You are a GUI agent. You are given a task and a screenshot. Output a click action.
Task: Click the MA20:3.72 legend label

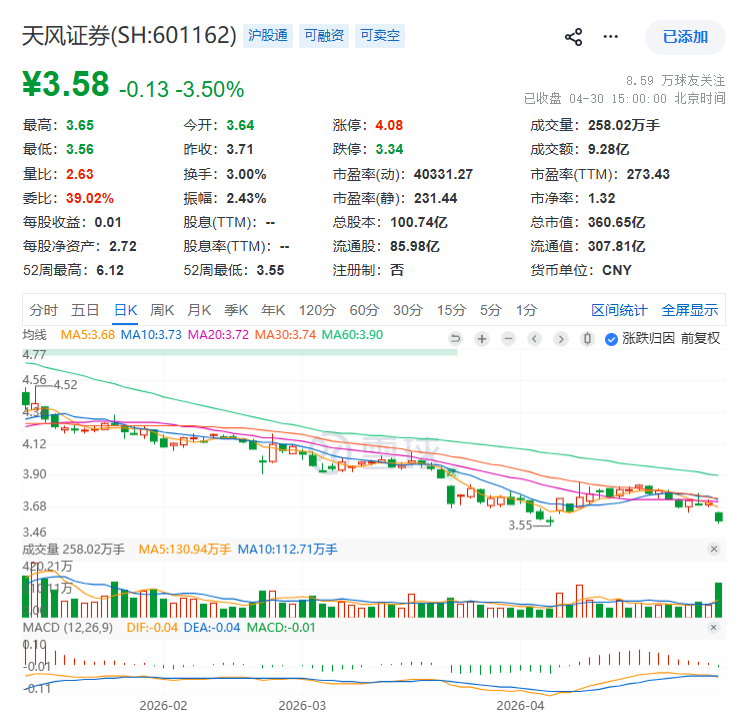tap(218, 335)
